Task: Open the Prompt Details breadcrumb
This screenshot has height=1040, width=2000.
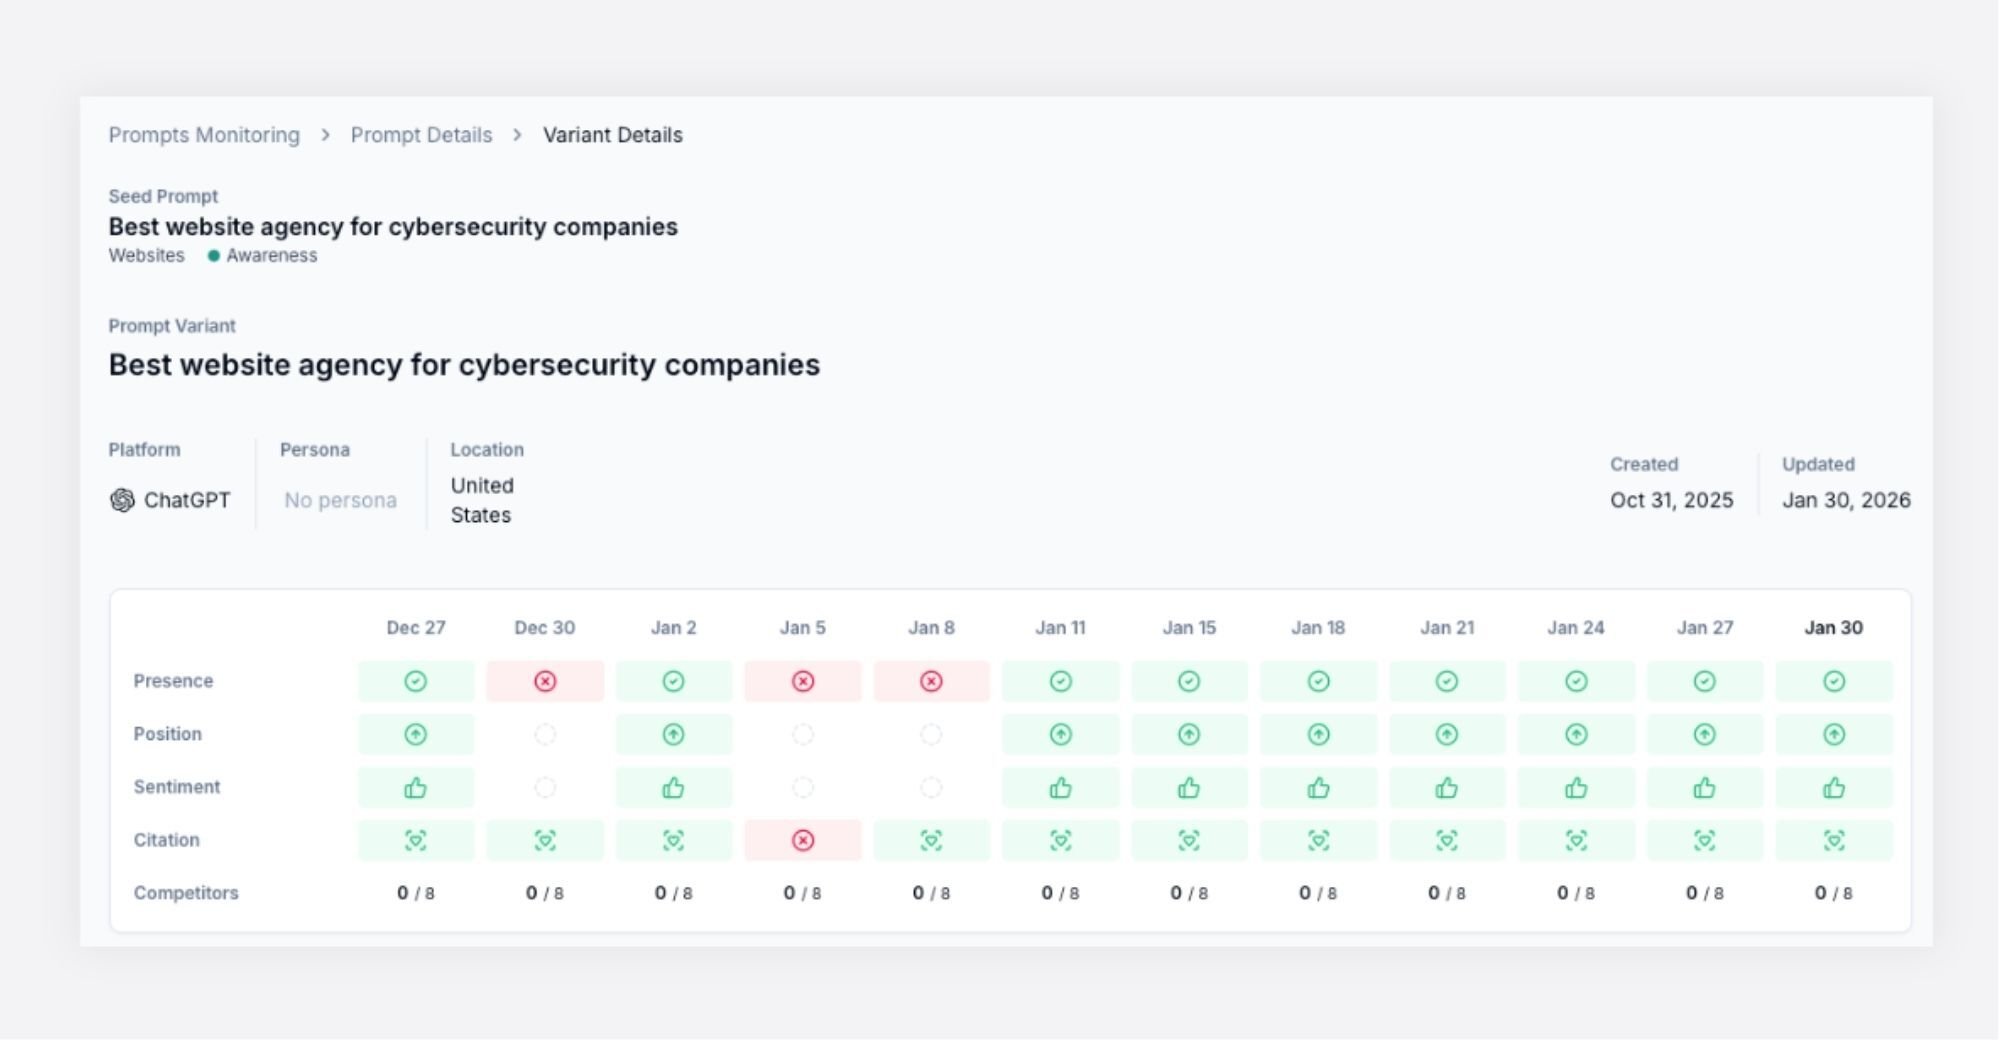Action: (x=421, y=135)
